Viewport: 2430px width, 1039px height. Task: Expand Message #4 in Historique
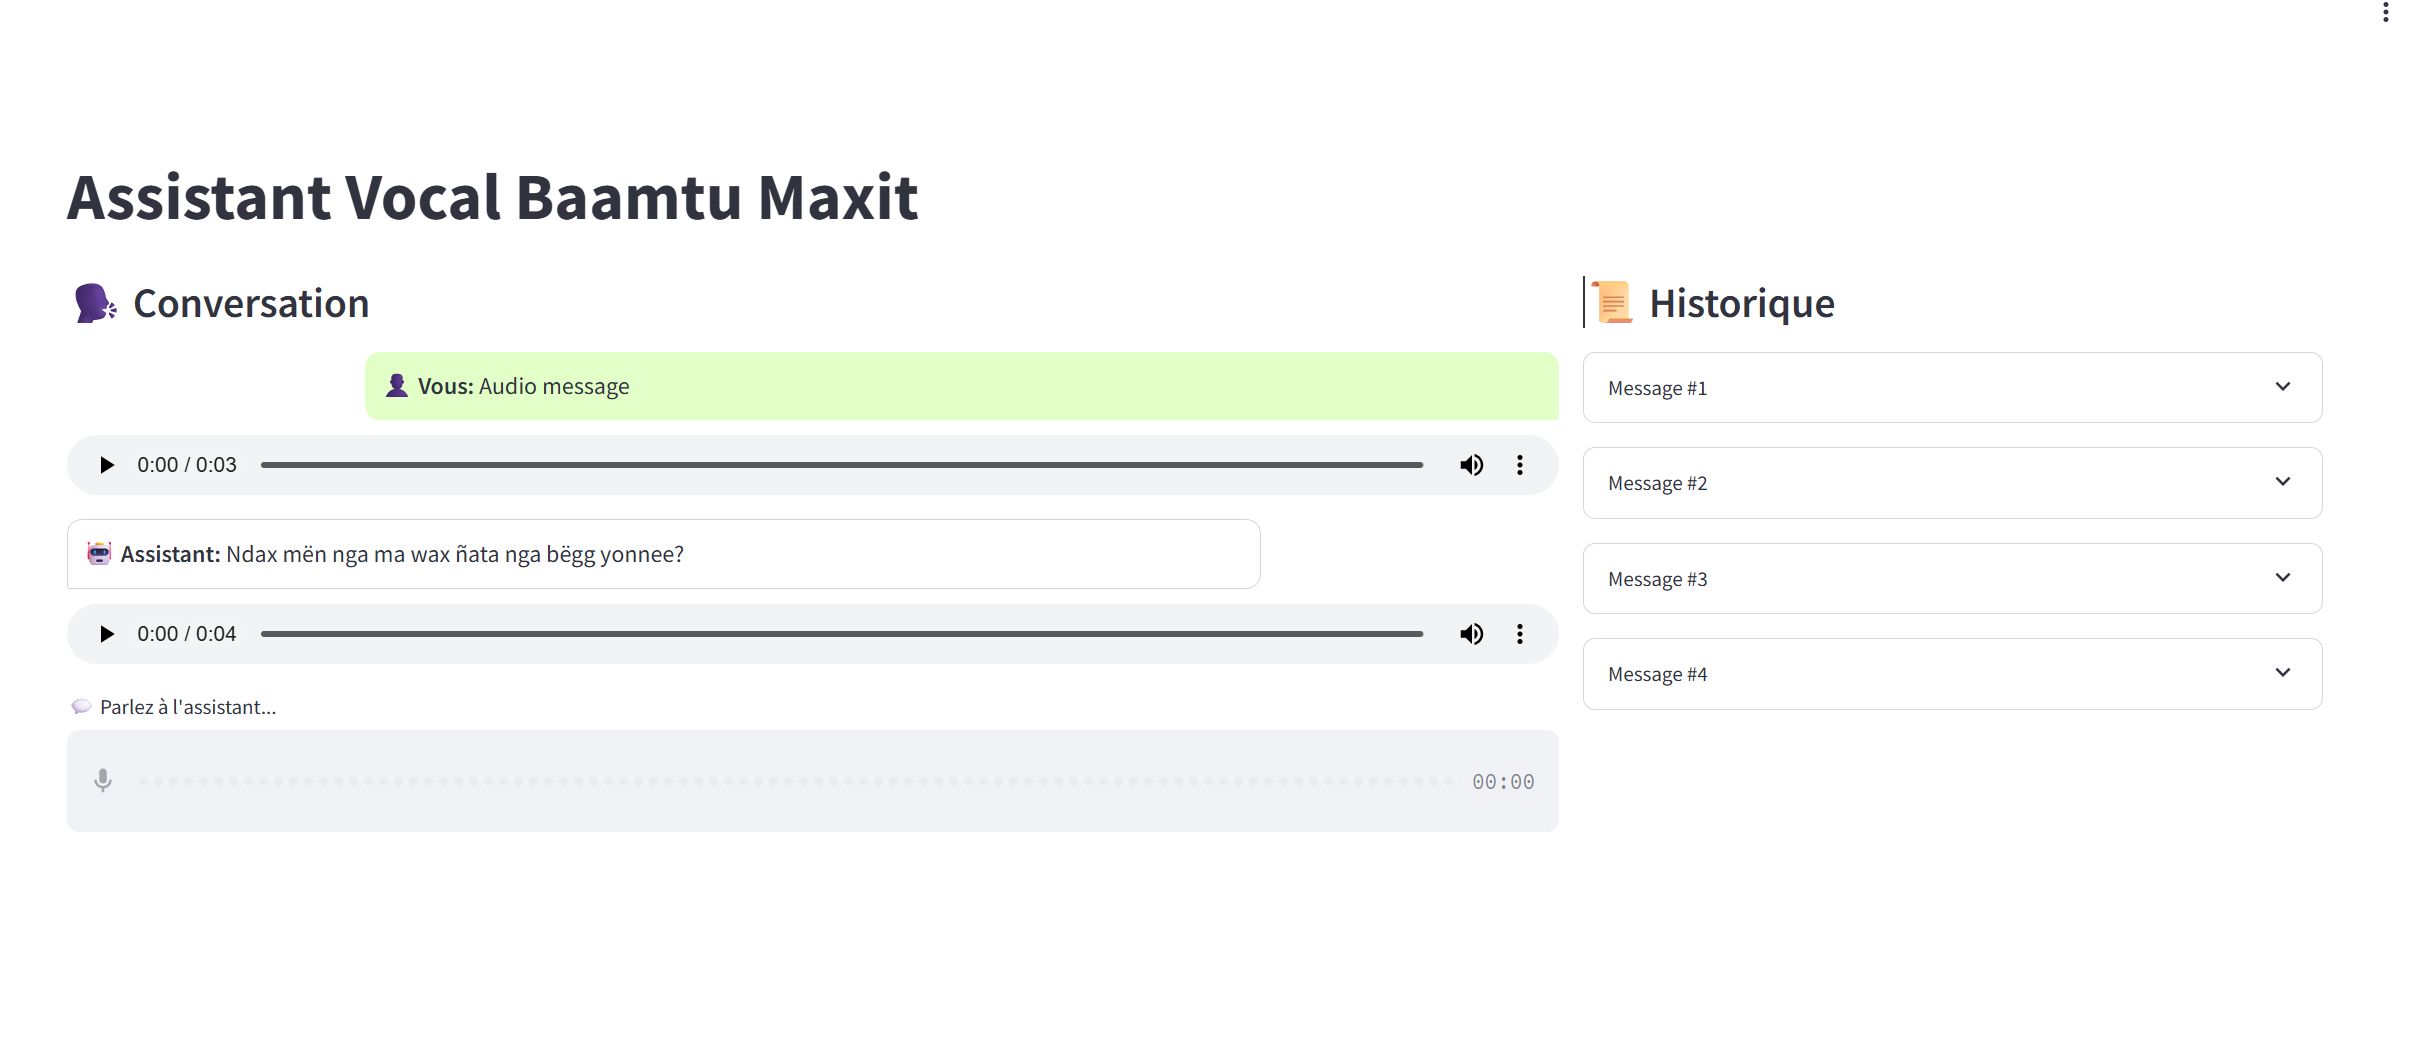tap(1952, 674)
